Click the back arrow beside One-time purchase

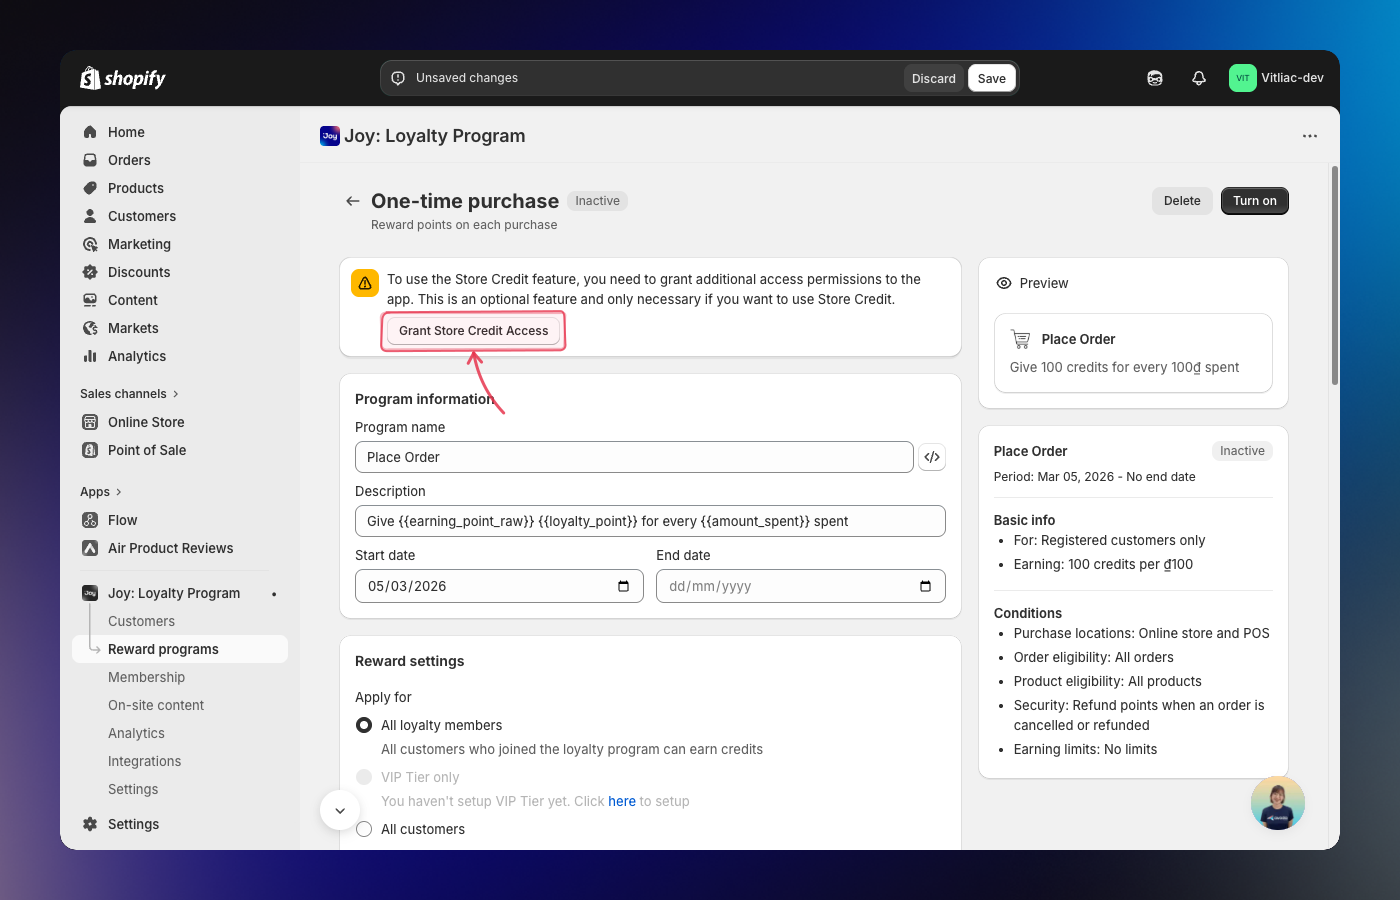click(352, 201)
